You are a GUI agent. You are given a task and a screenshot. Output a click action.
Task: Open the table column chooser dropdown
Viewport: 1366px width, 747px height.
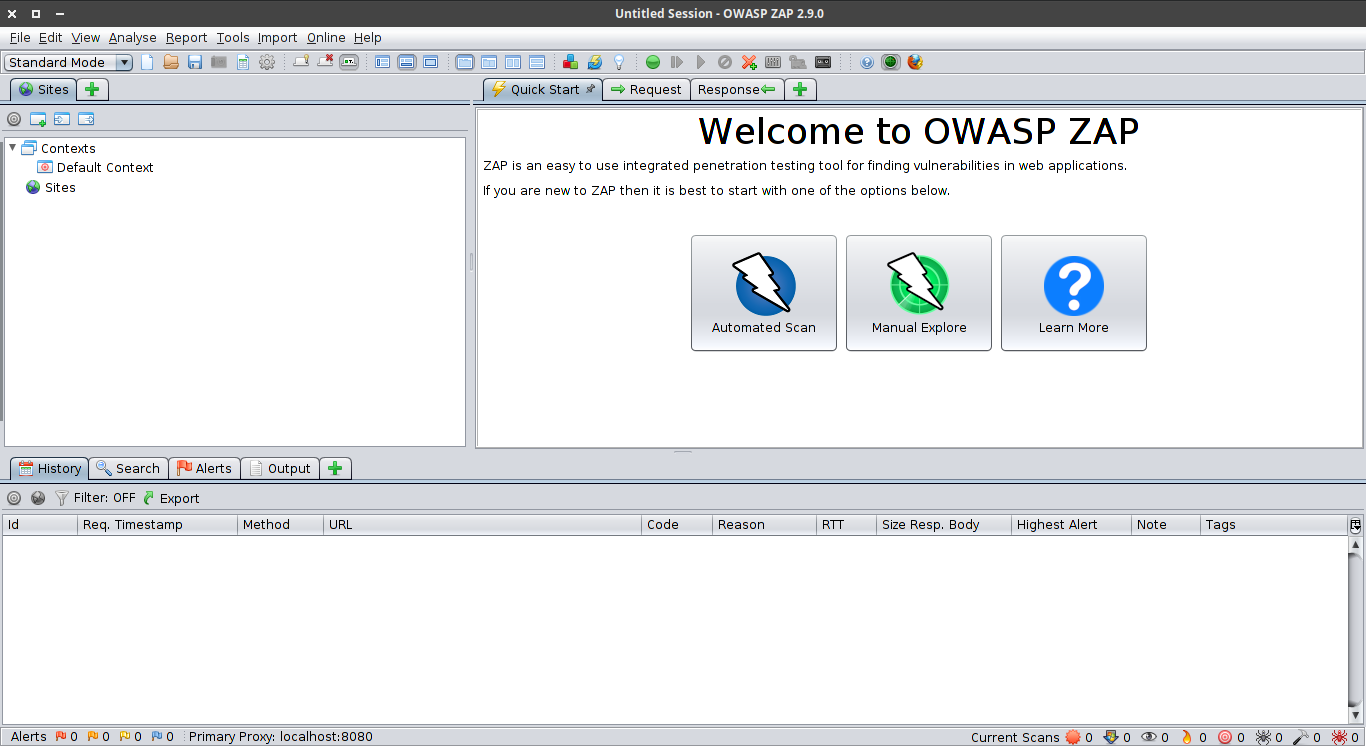[1355, 525]
